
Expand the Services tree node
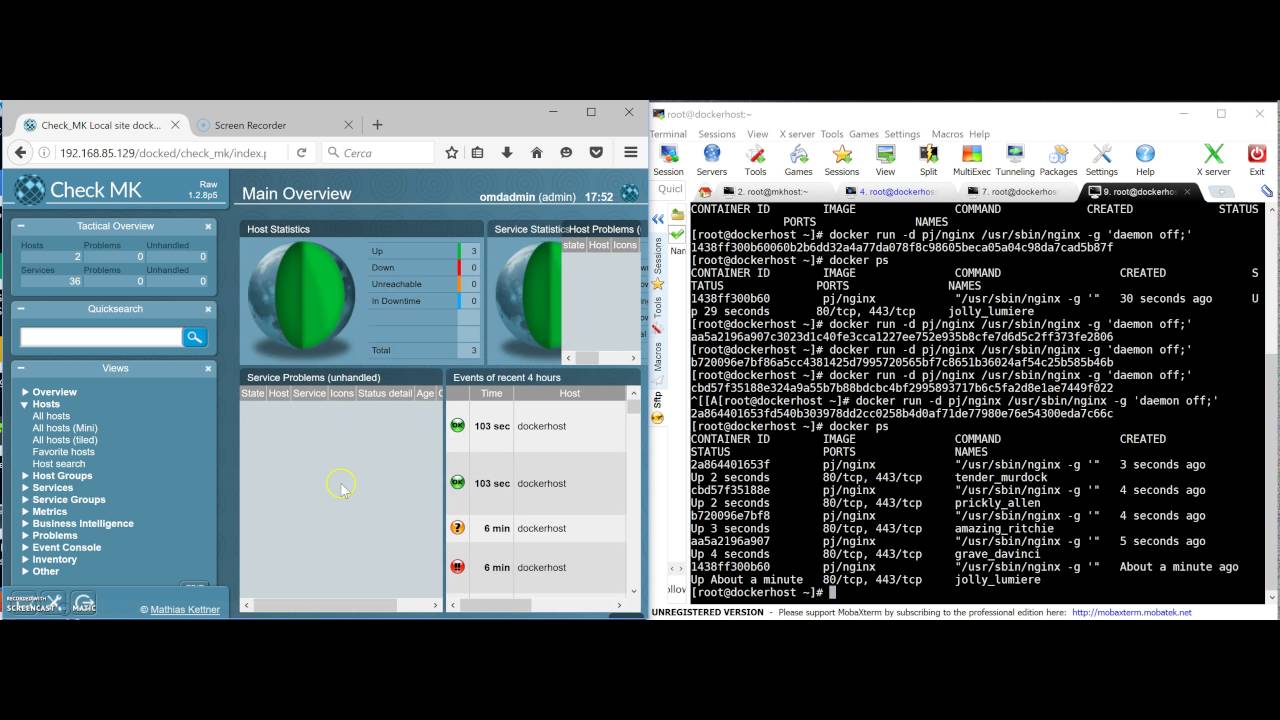pos(25,488)
